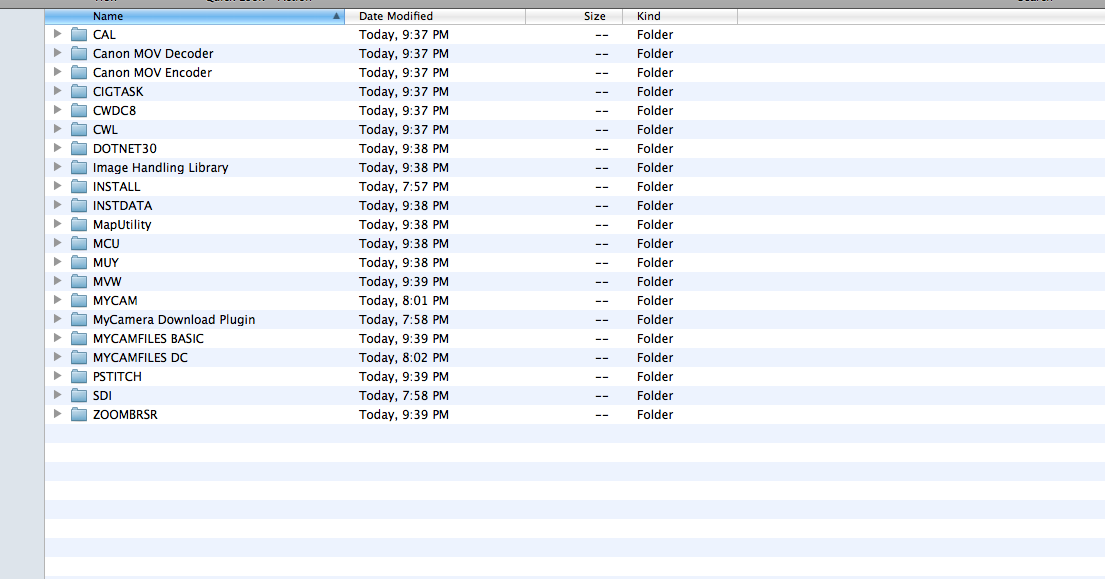
Task: Click the MCU folder icon
Action: pos(79,244)
